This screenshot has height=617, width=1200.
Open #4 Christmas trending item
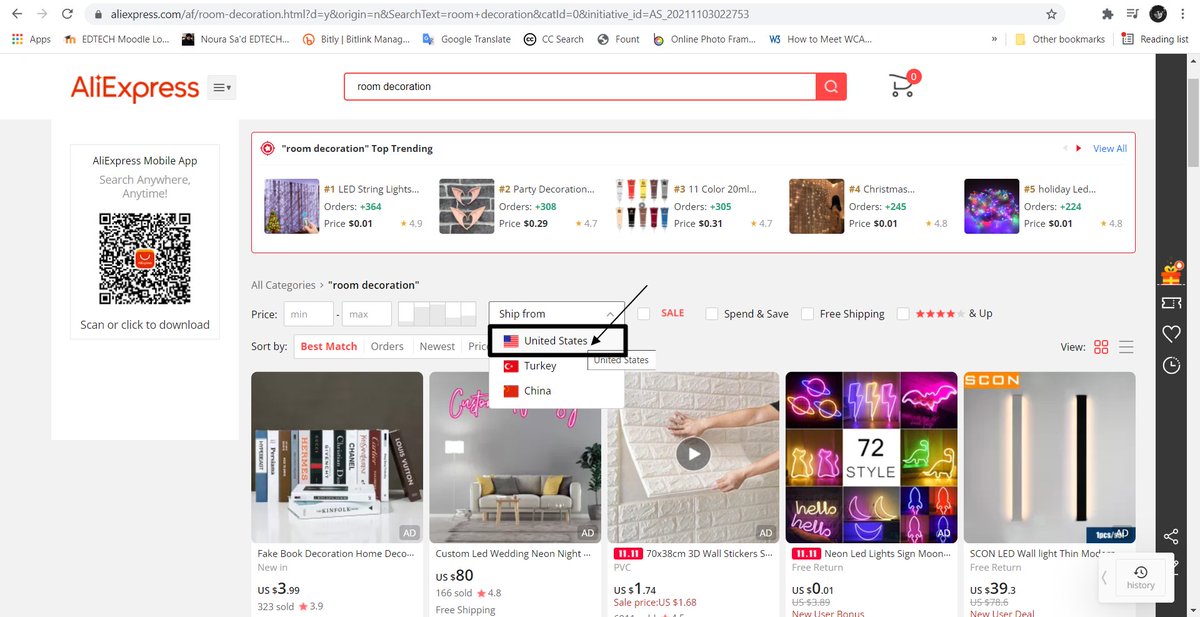pyautogui.click(x=868, y=206)
